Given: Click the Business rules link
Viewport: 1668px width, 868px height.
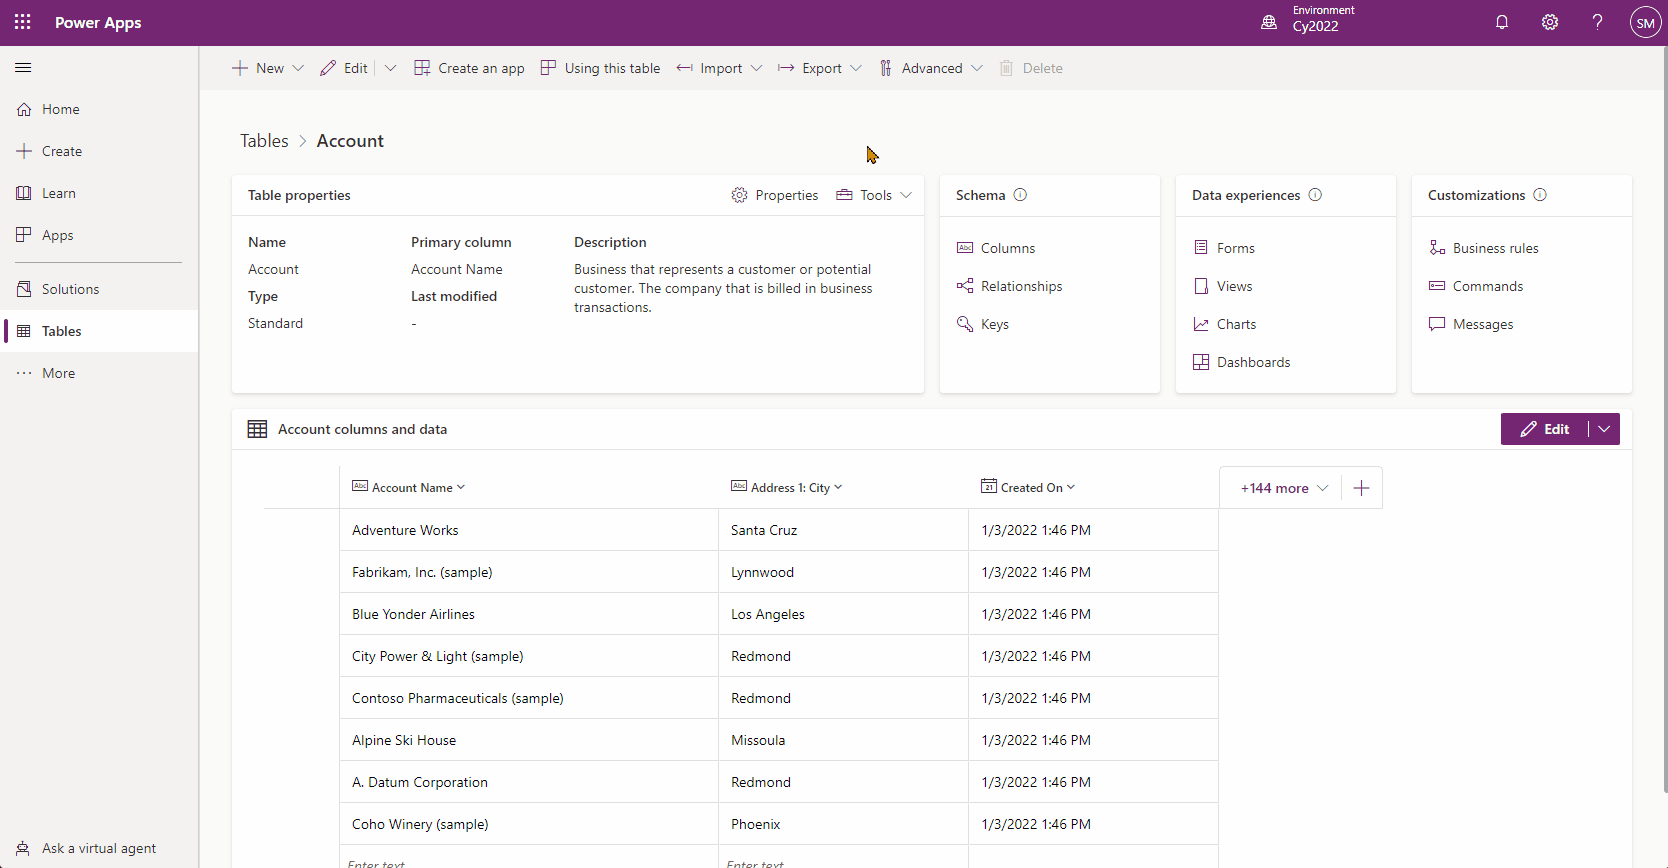Looking at the screenshot, I should pos(1495,248).
